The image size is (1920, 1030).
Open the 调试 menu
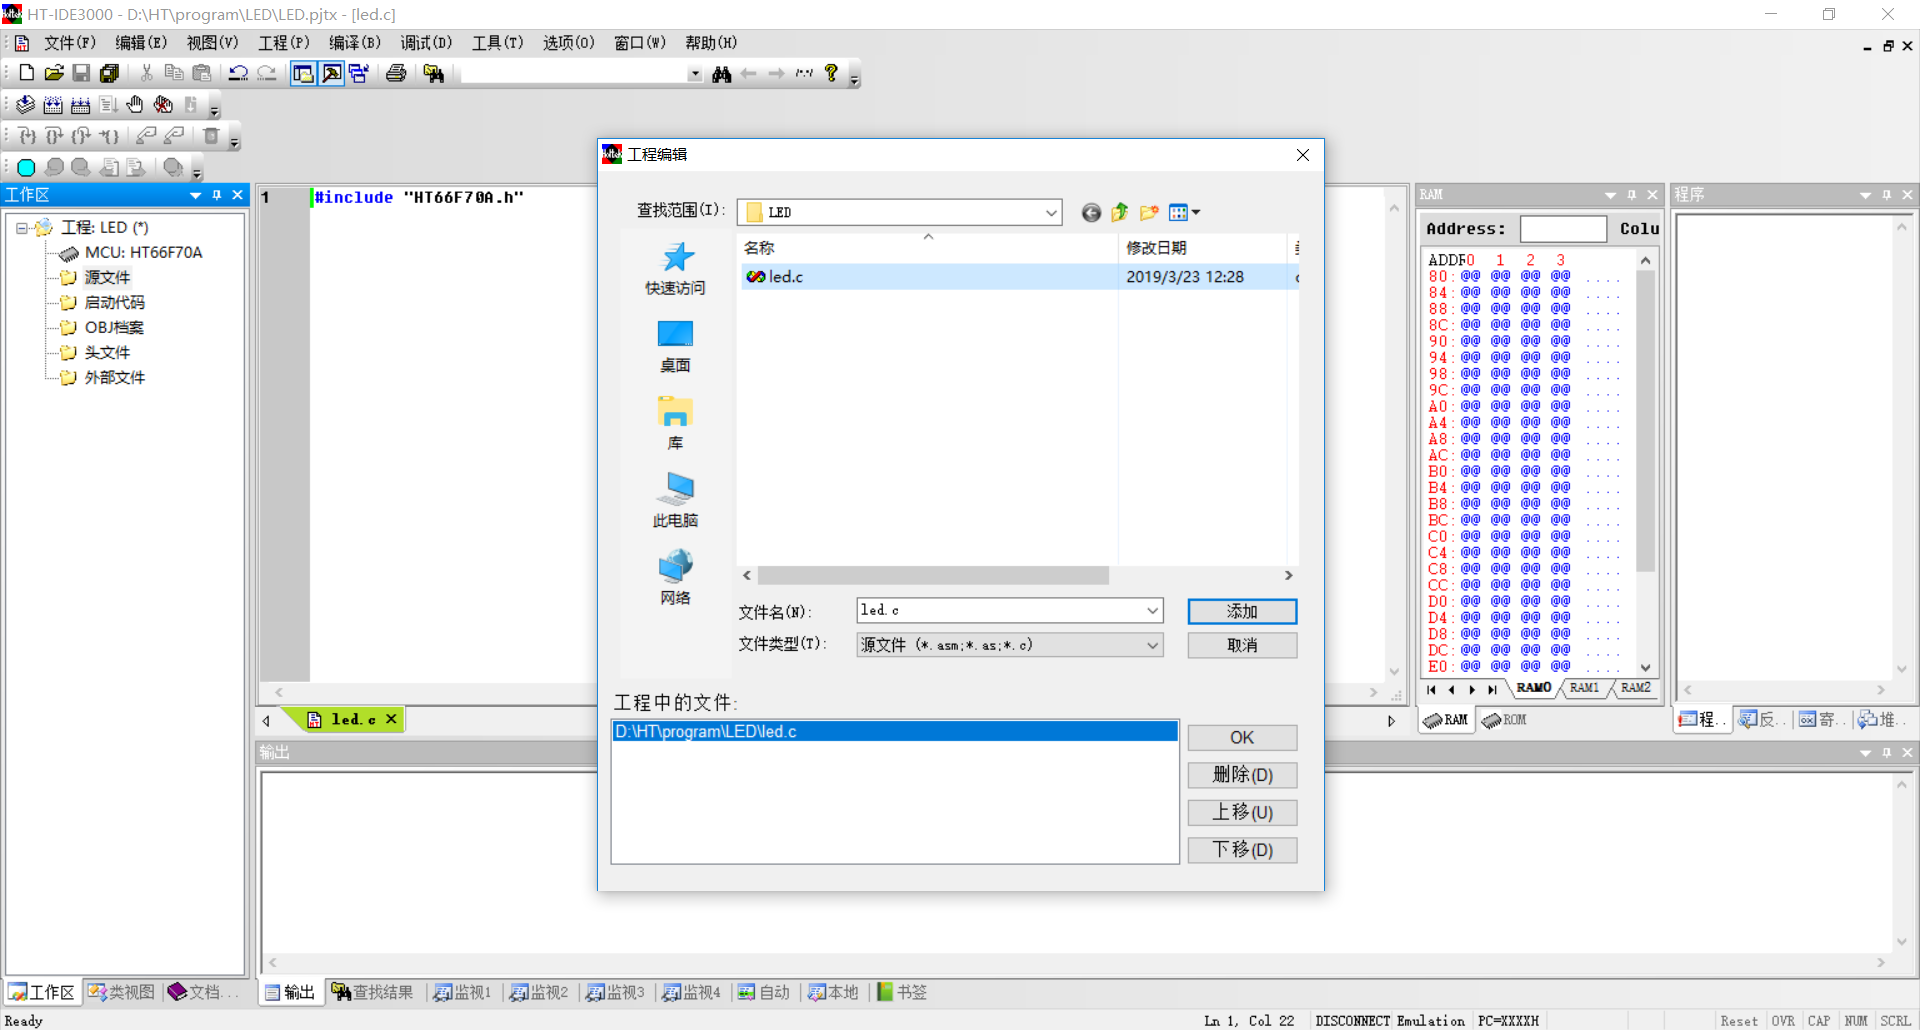pos(426,42)
